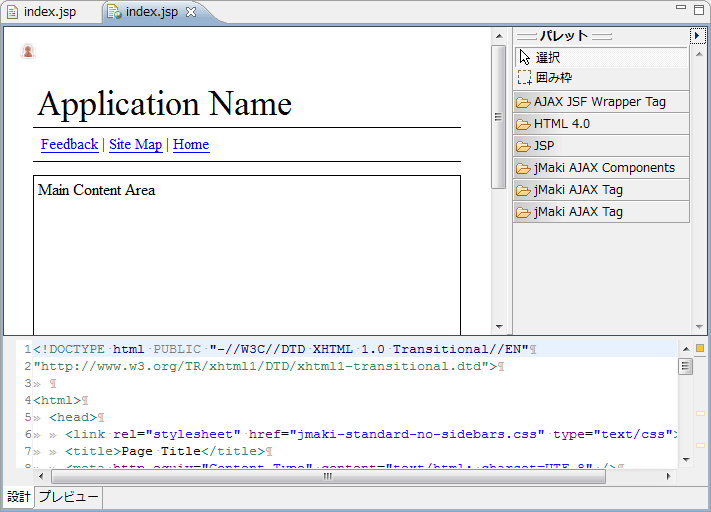Image resolution: width=711 pixels, height=512 pixels.
Task: Expand jMaki AJAX Components drawer
Action: click(601, 168)
